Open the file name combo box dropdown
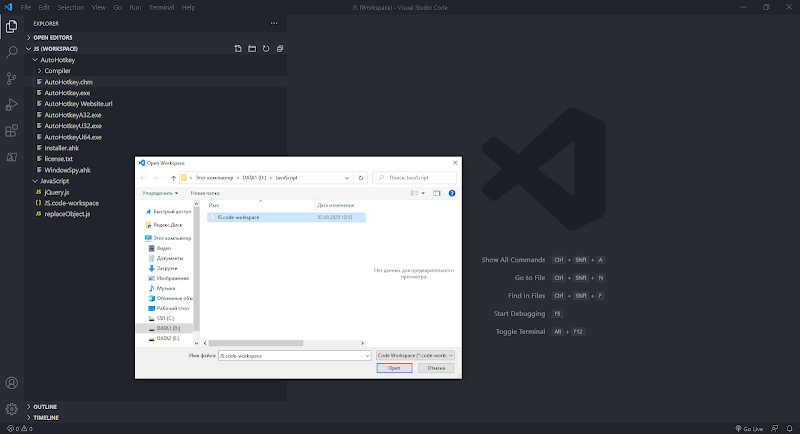This screenshot has height=434, width=800. coord(367,355)
